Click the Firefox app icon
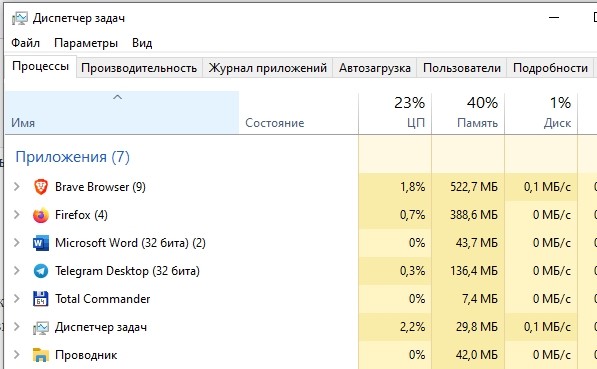This screenshot has width=597, height=369. coord(41,215)
